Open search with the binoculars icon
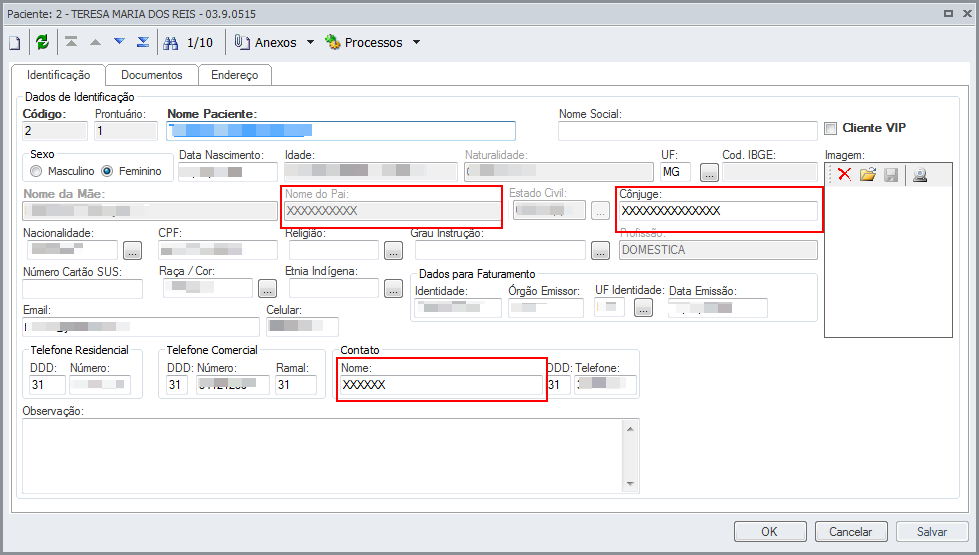 (170, 43)
